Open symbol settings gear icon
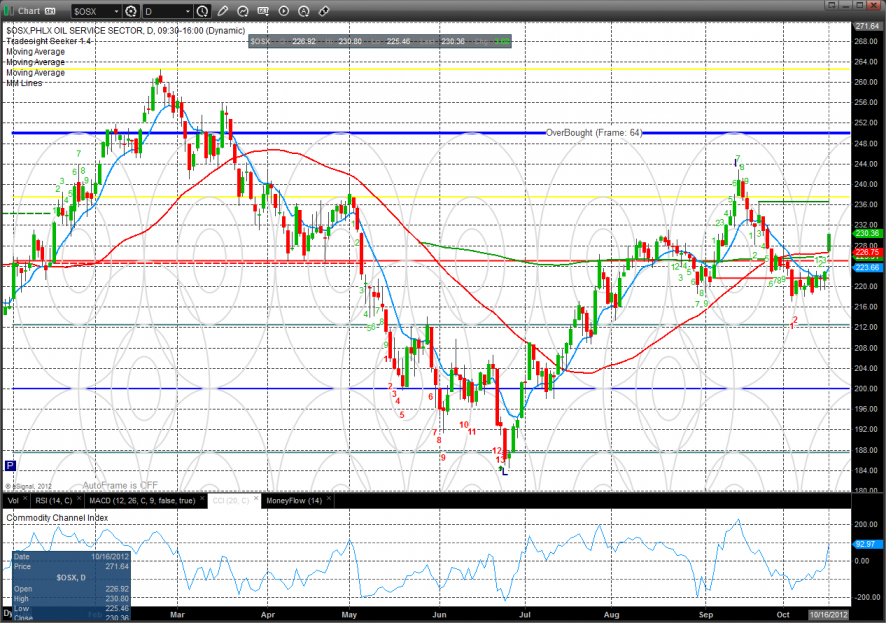The width and height of the screenshot is (886, 623). 131,11
